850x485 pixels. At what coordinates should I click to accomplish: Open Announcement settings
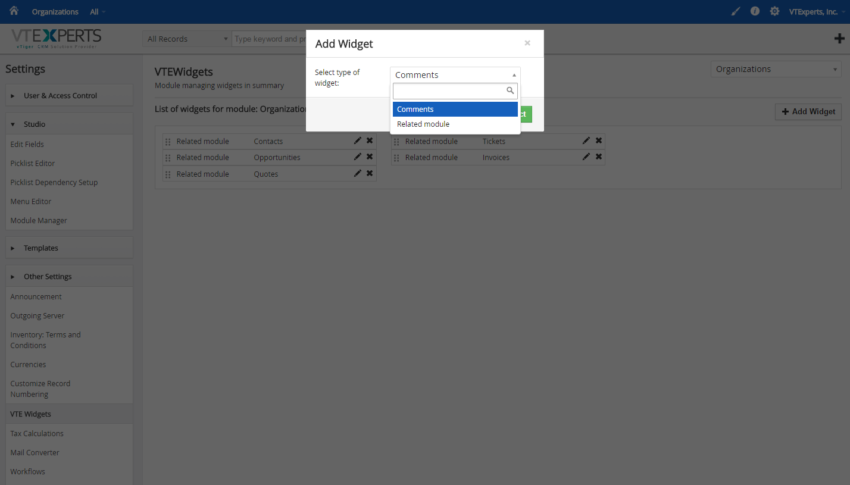click(36, 296)
